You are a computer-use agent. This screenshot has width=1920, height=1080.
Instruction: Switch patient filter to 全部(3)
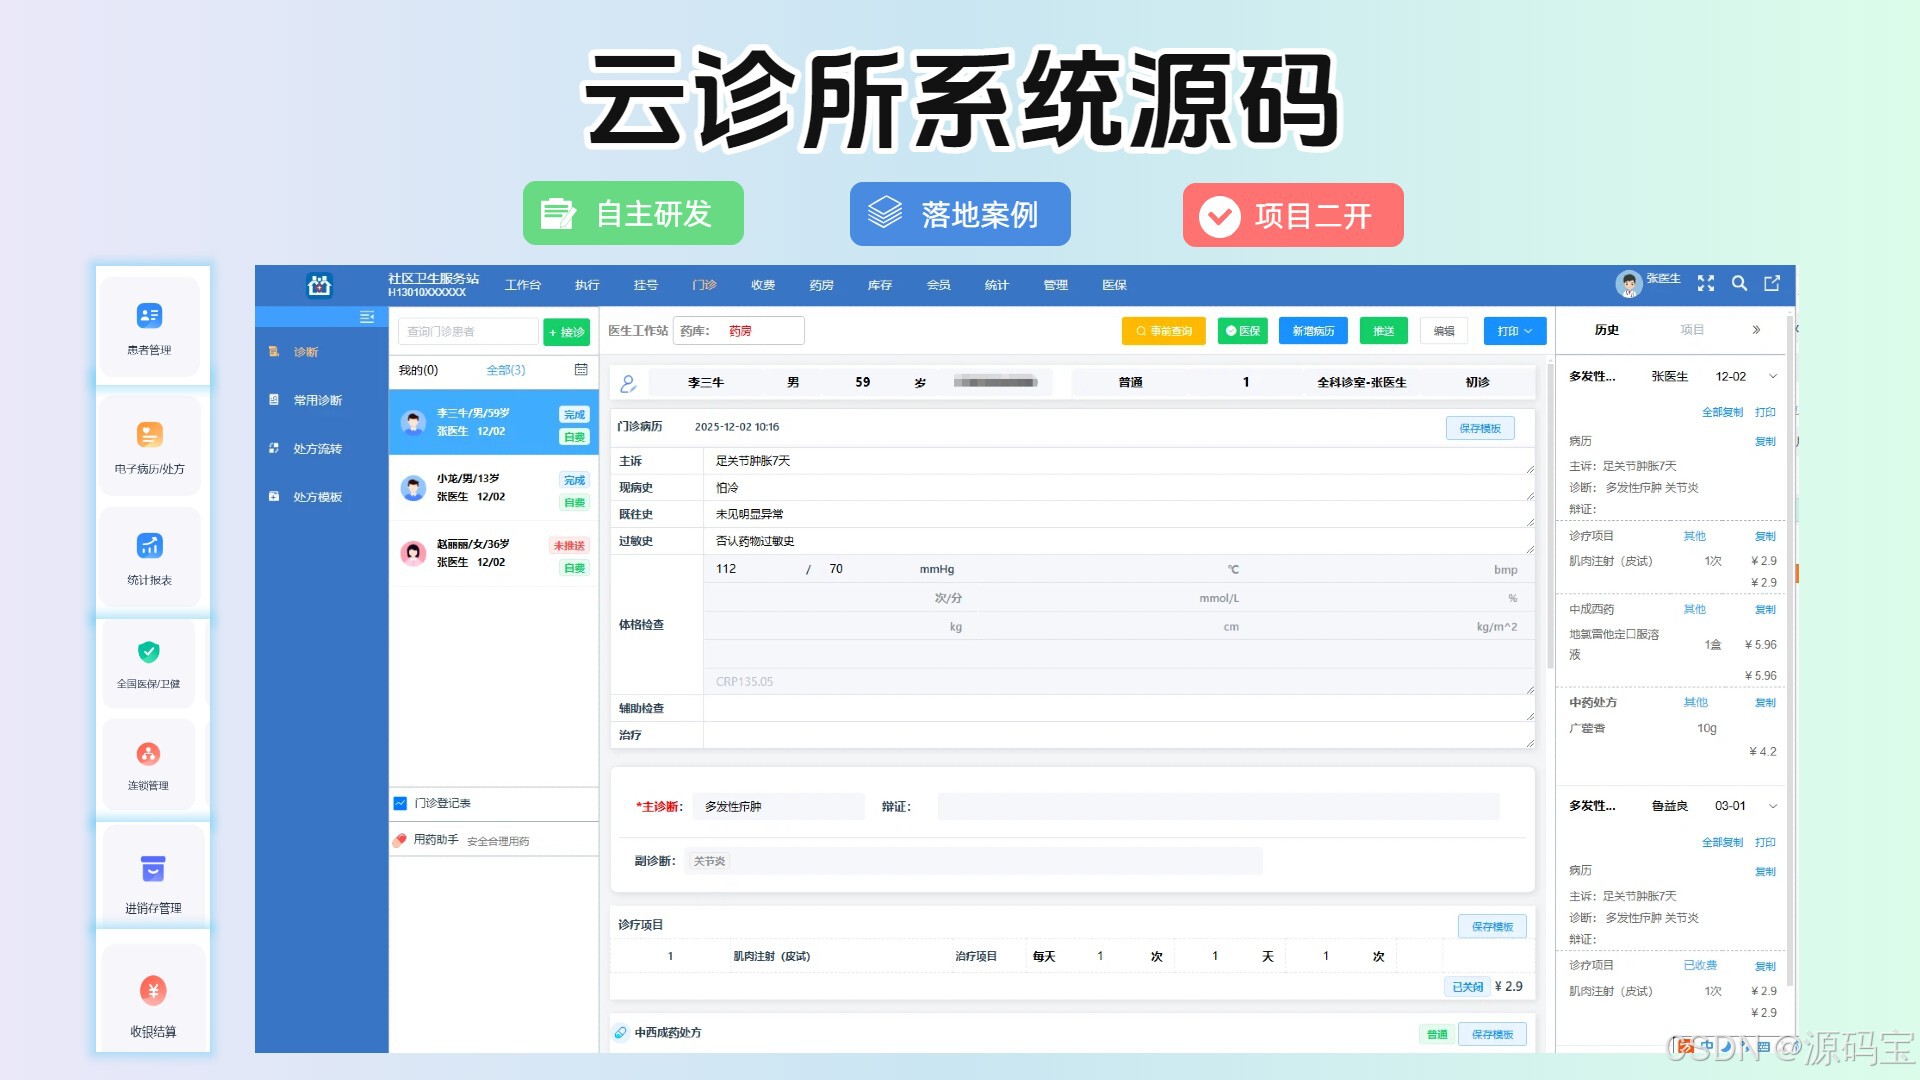pyautogui.click(x=505, y=370)
